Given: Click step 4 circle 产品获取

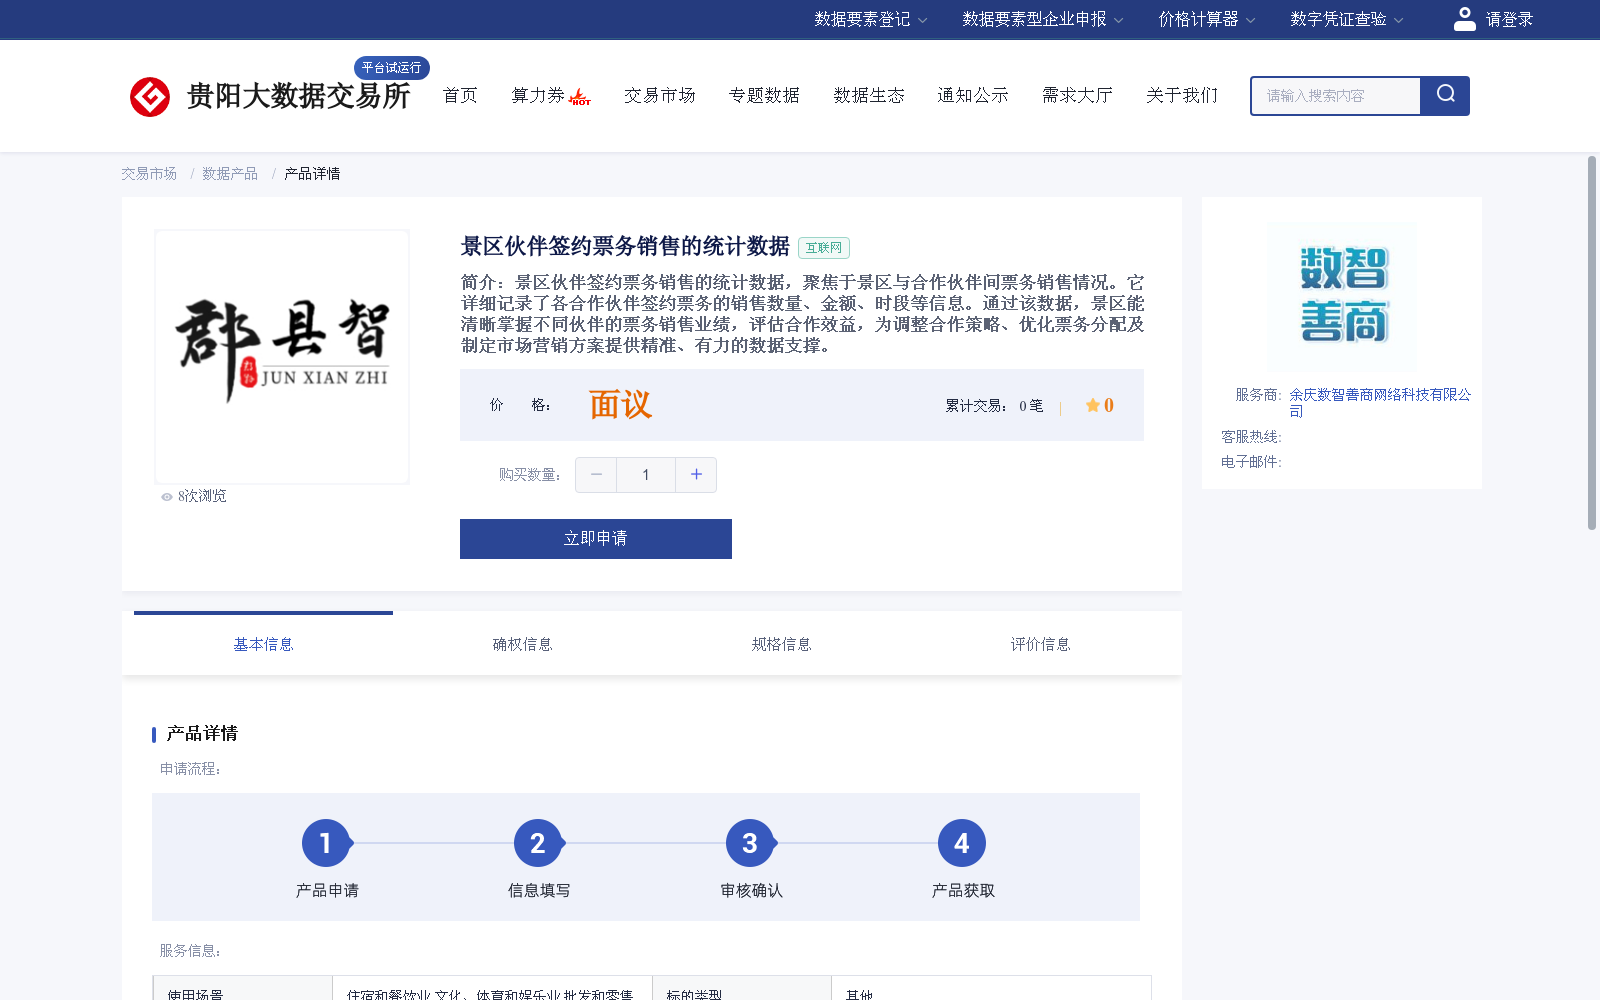Looking at the screenshot, I should point(962,844).
